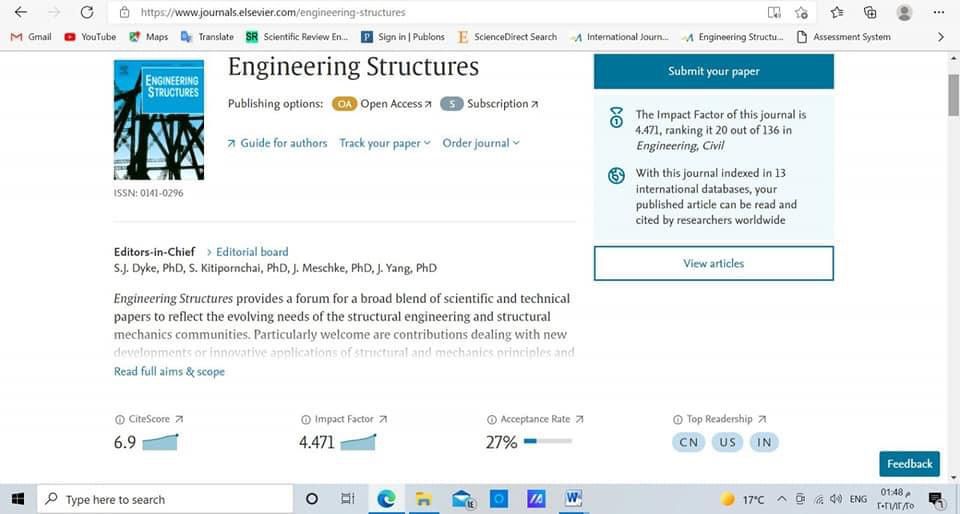Viewport: 960px width, 514px height.
Task: Click the CiteScore 6.9 trend chart
Action: 160,442
